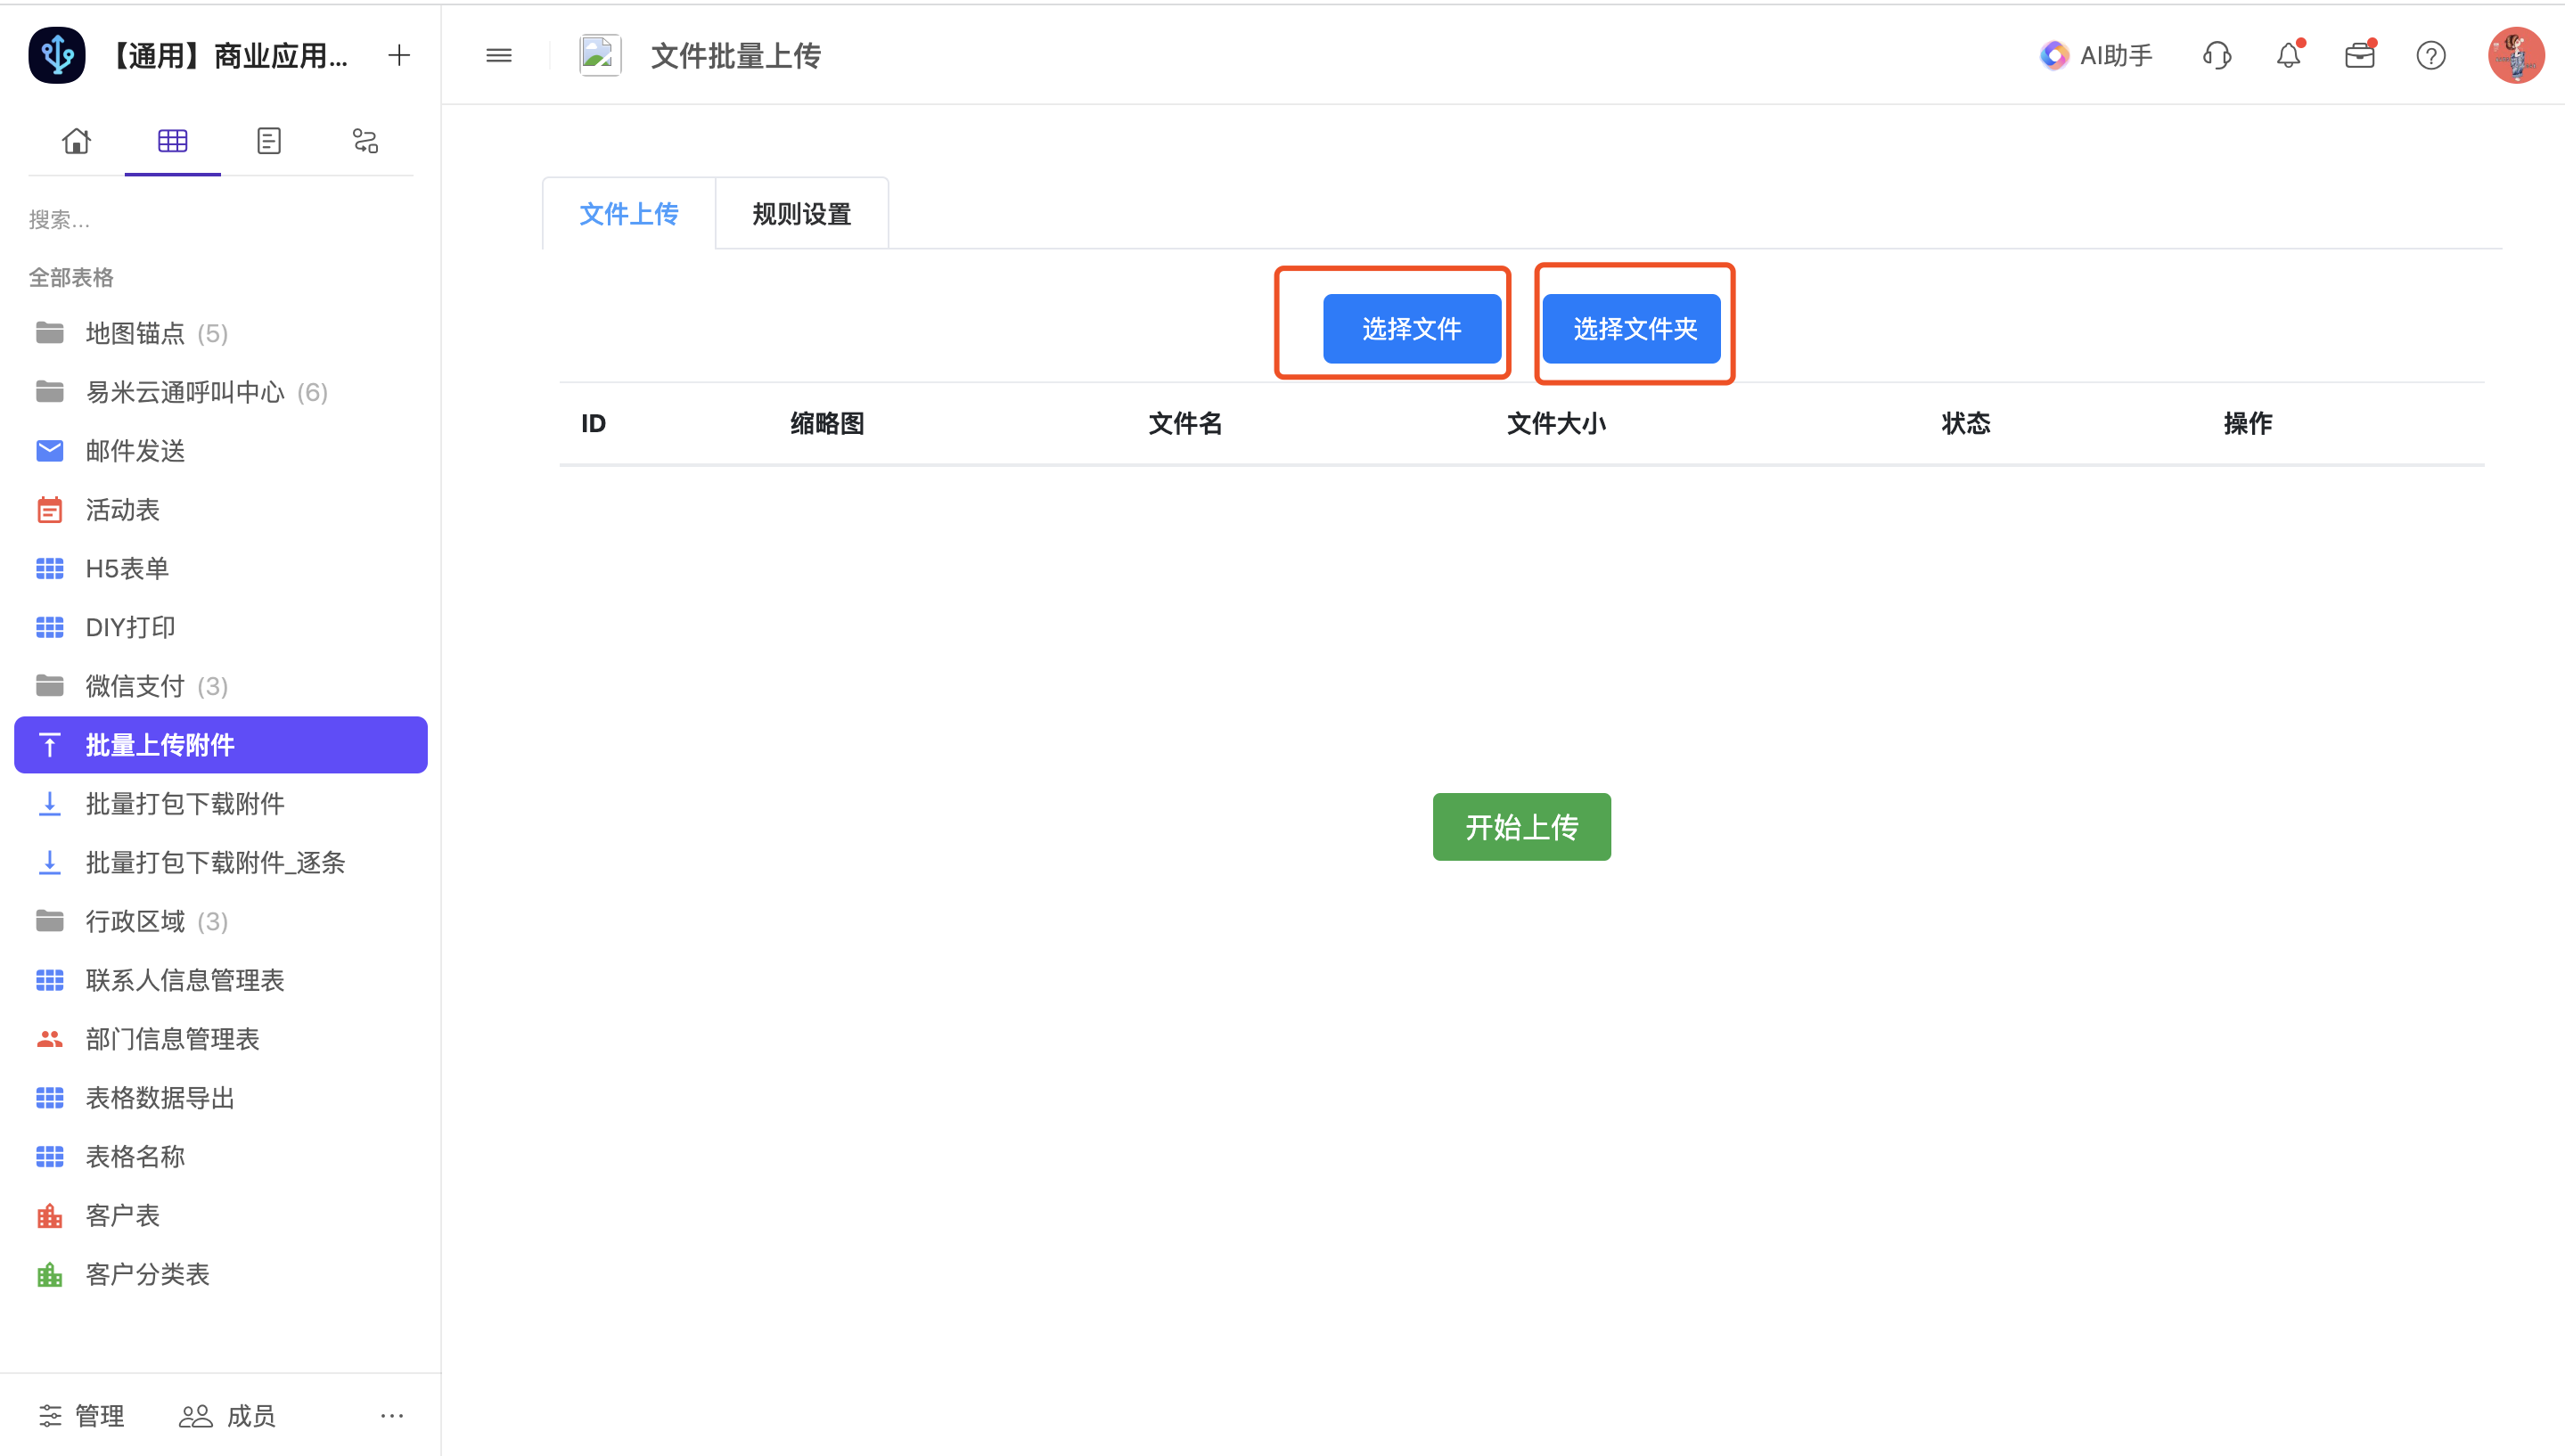Click the 邮件发送 envelope icon
This screenshot has width=2565, height=1456.
click(50, 451)
